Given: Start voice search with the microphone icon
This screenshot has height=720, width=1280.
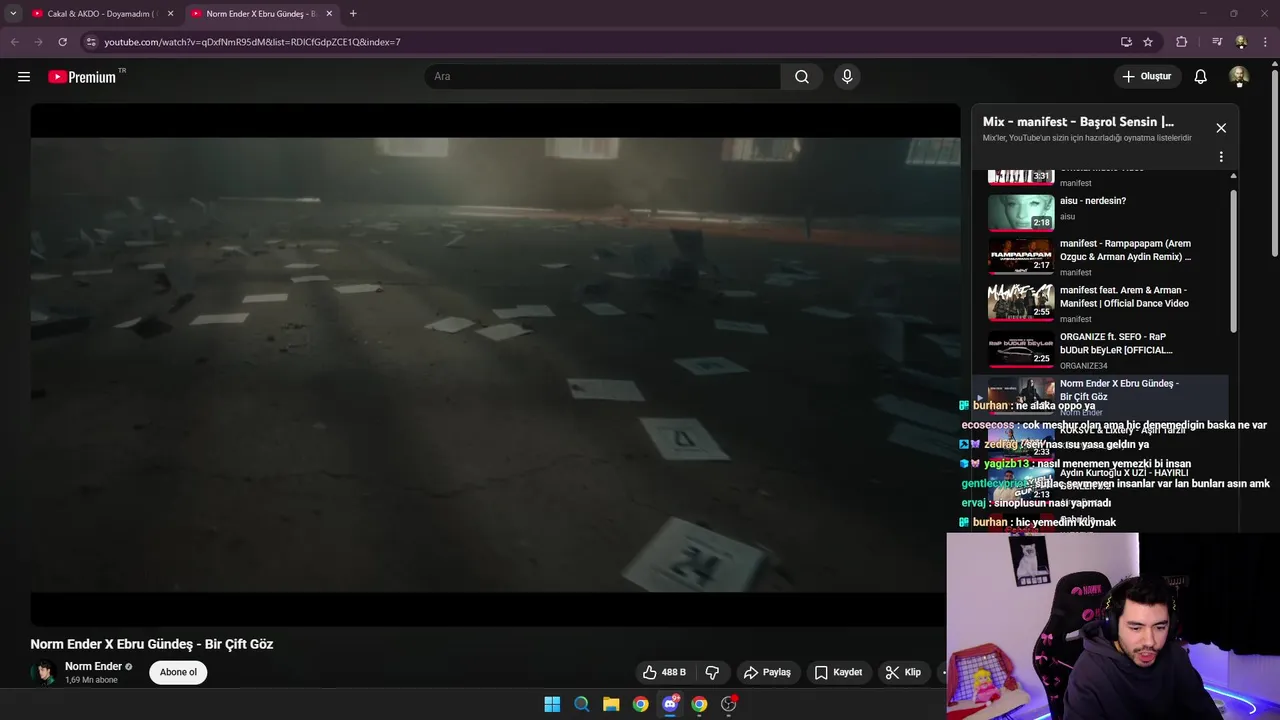Looking at the screenshot, I should pyautogui.click(x=847, y=76).
